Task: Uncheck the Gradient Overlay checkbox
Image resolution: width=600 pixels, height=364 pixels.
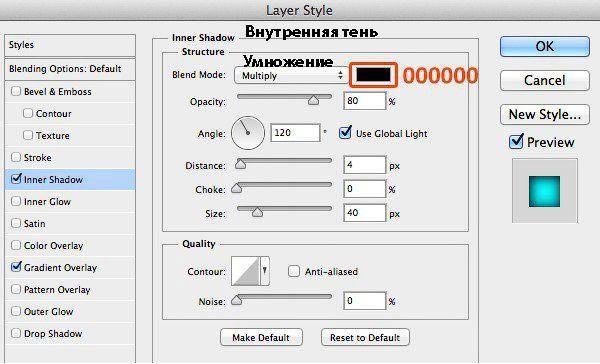Action: tap(16, 267)
